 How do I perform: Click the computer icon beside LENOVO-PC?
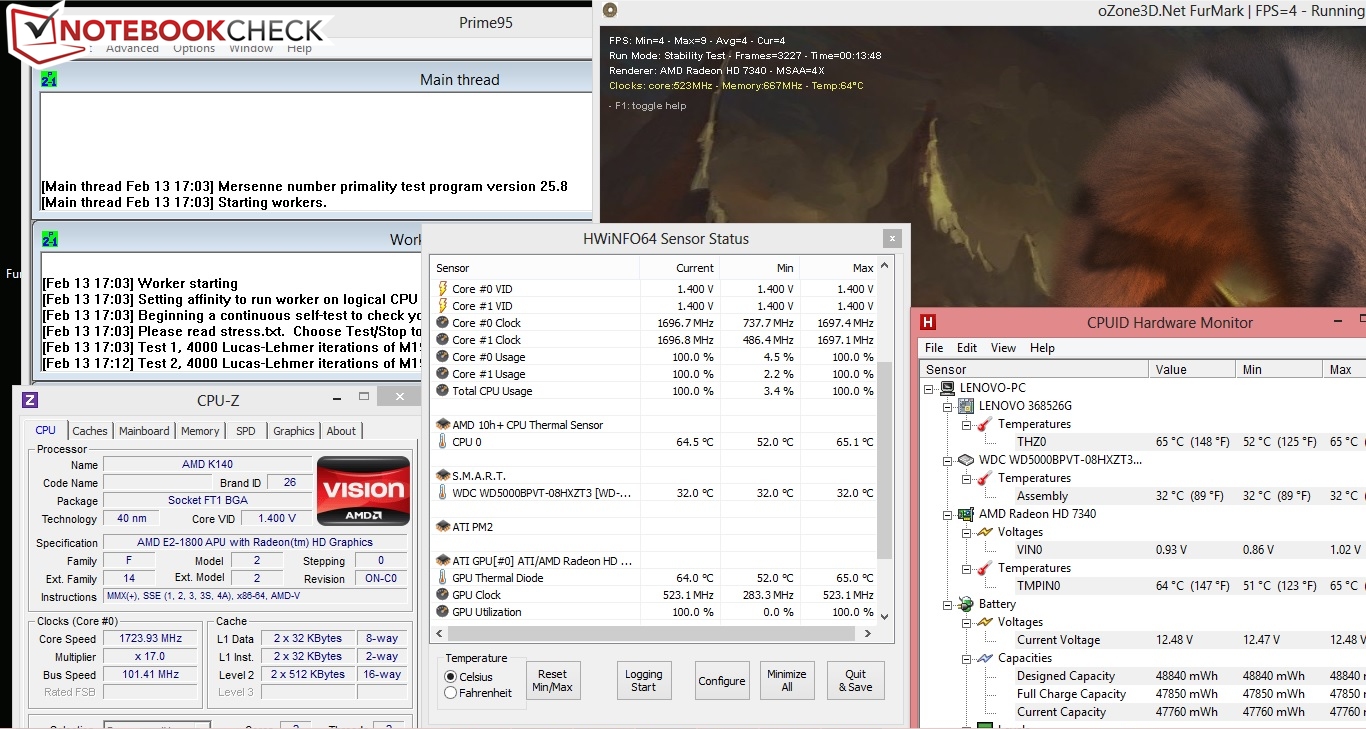pos(948,388)
